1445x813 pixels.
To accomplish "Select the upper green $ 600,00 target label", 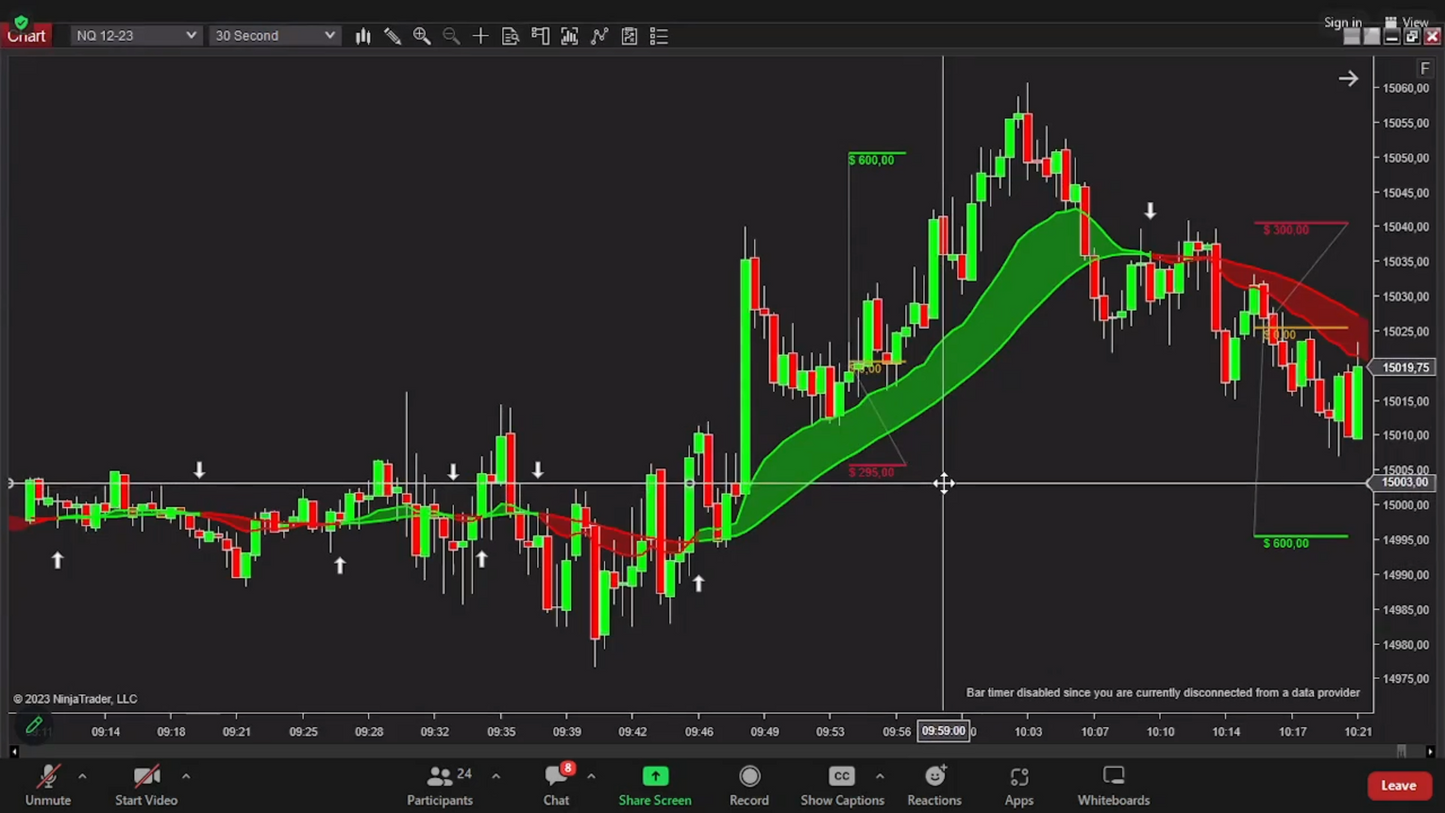I will 871,160.
